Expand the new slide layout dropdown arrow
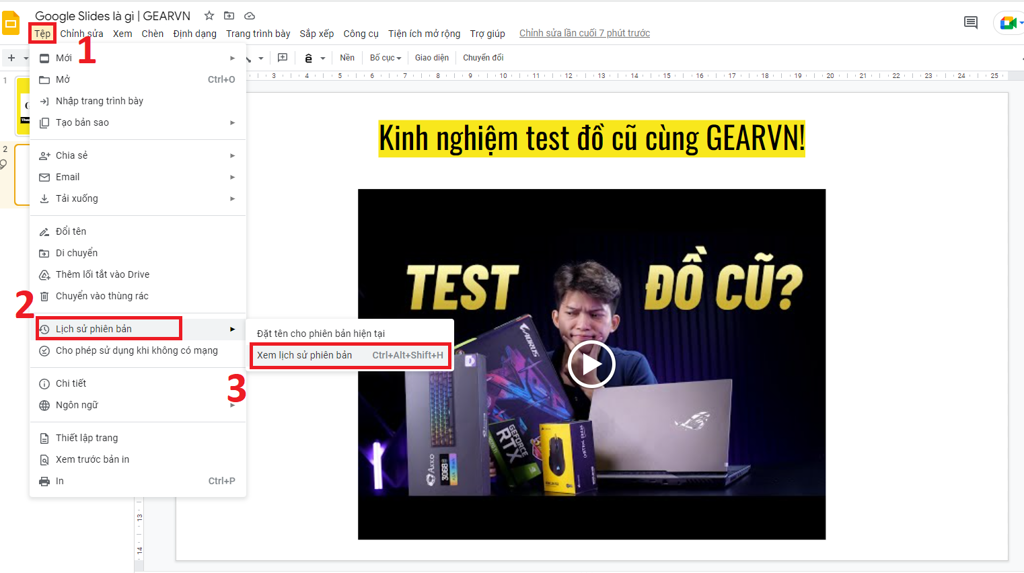Screen dimensions: 1024x573 [x=25, y=58]
